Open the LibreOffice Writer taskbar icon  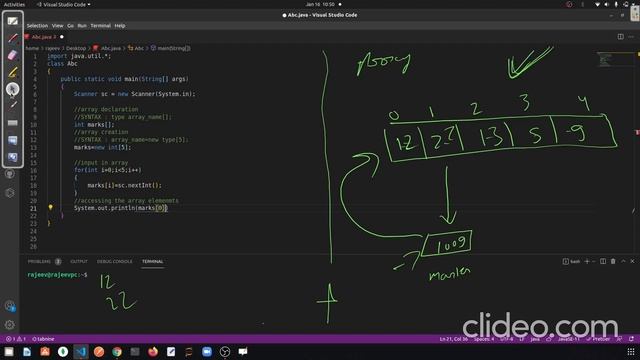tap(27, 351)
